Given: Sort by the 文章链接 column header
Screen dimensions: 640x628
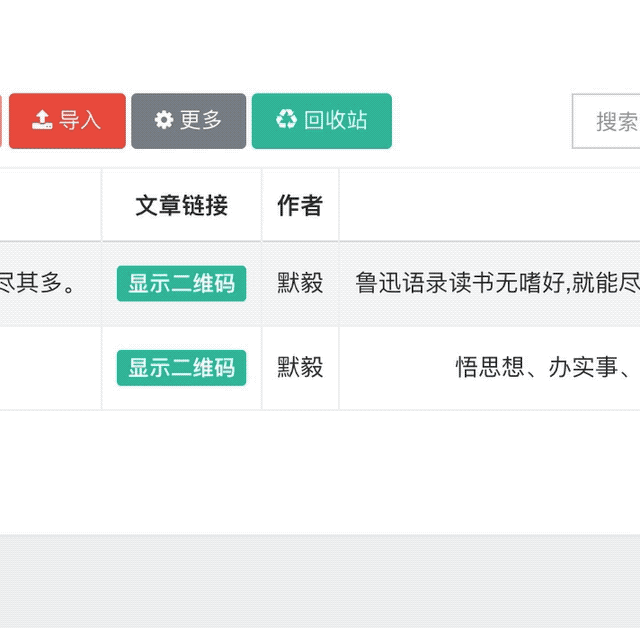Looking at the screenshot, I should click(x=182, y=205).
